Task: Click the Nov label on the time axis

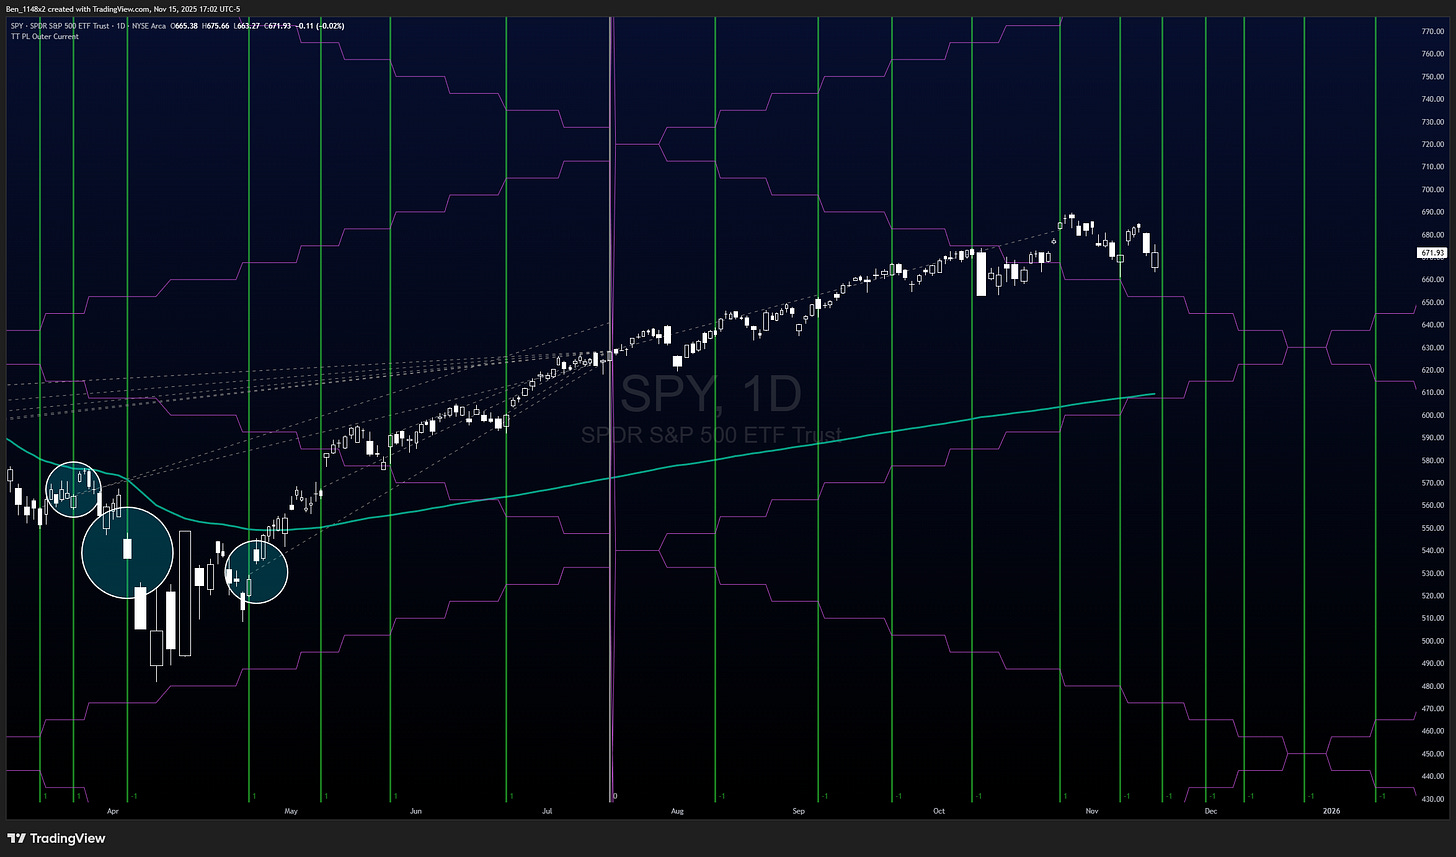Action: click(x=1091, y=809)
